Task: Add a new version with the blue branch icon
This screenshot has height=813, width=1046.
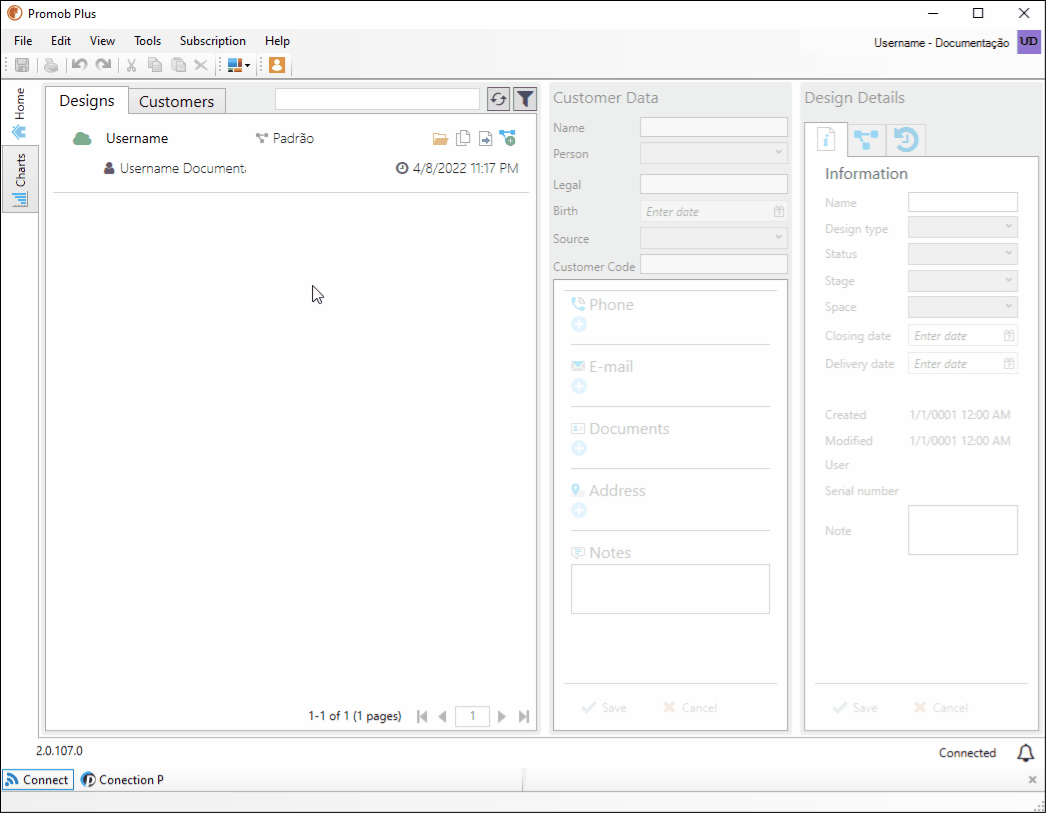Action: click(508, 138)
